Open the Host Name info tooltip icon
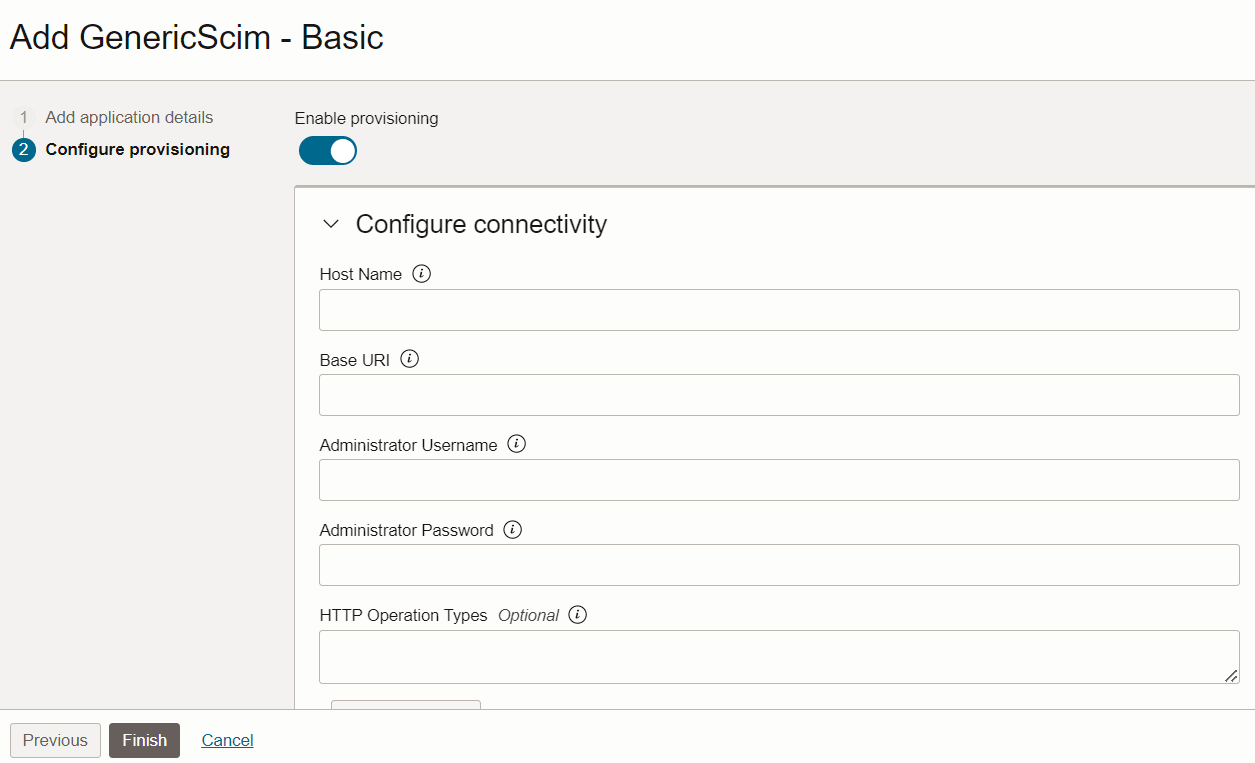This screenshot has height=763, width=1255. 421,273
